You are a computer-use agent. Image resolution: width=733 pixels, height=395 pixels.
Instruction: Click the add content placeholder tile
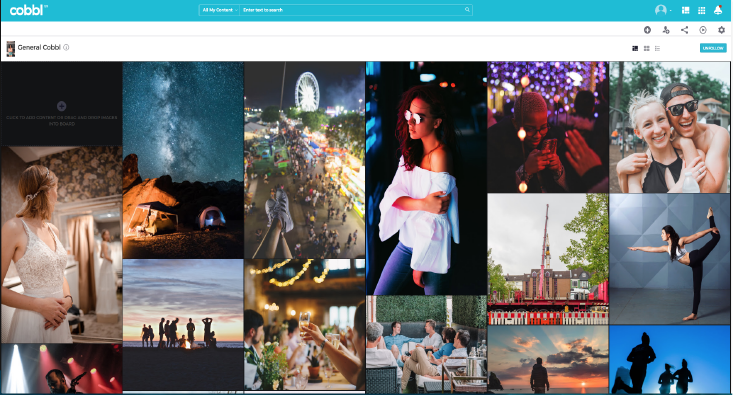click(x=61, y=104)
